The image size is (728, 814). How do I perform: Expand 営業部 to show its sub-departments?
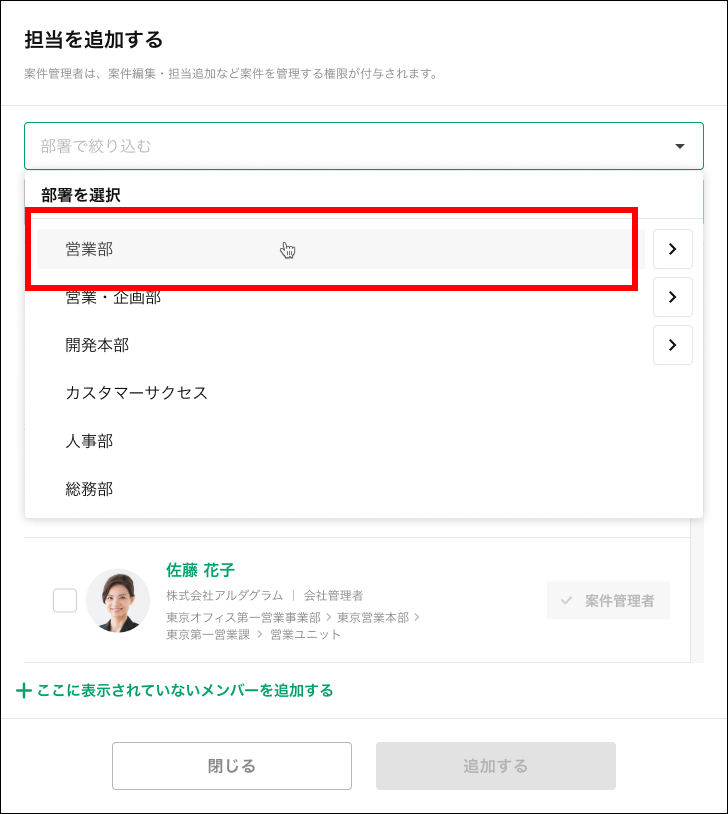(673, 248)
